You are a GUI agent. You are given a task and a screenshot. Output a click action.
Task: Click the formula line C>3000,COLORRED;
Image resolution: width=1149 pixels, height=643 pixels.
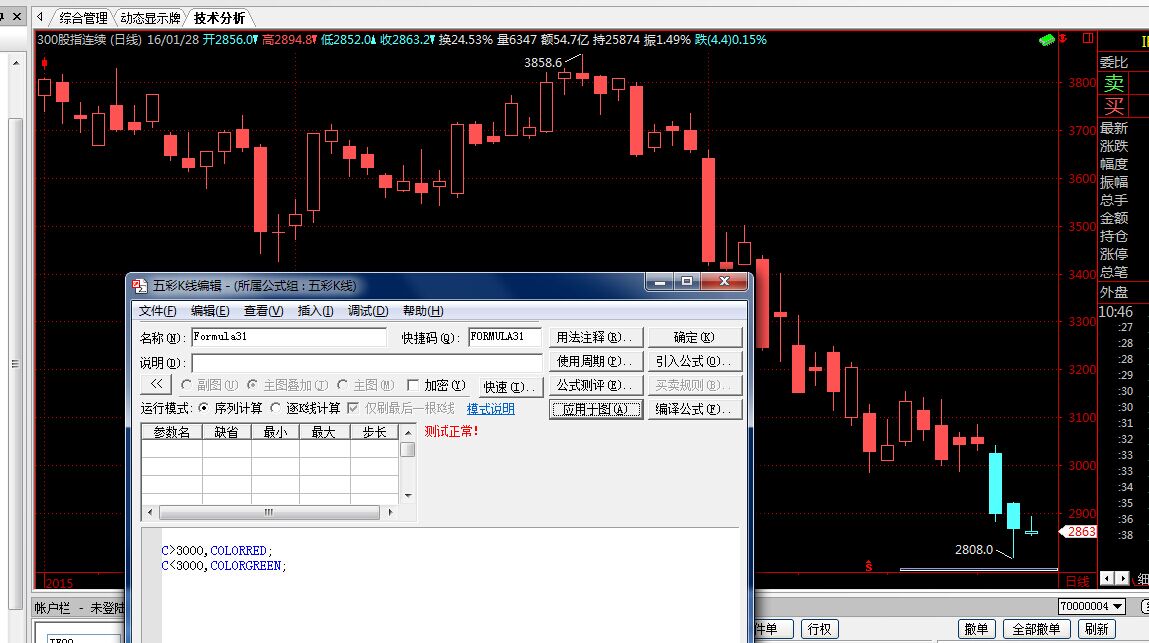click(x=216, y=551)
